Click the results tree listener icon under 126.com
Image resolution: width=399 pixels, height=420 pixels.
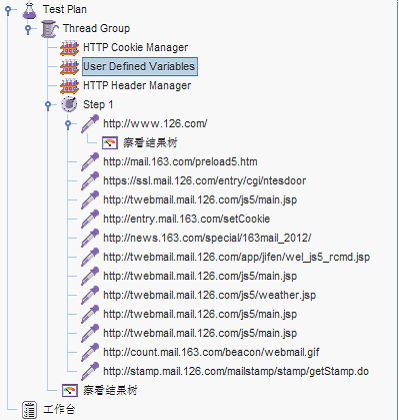coord(110,143)
